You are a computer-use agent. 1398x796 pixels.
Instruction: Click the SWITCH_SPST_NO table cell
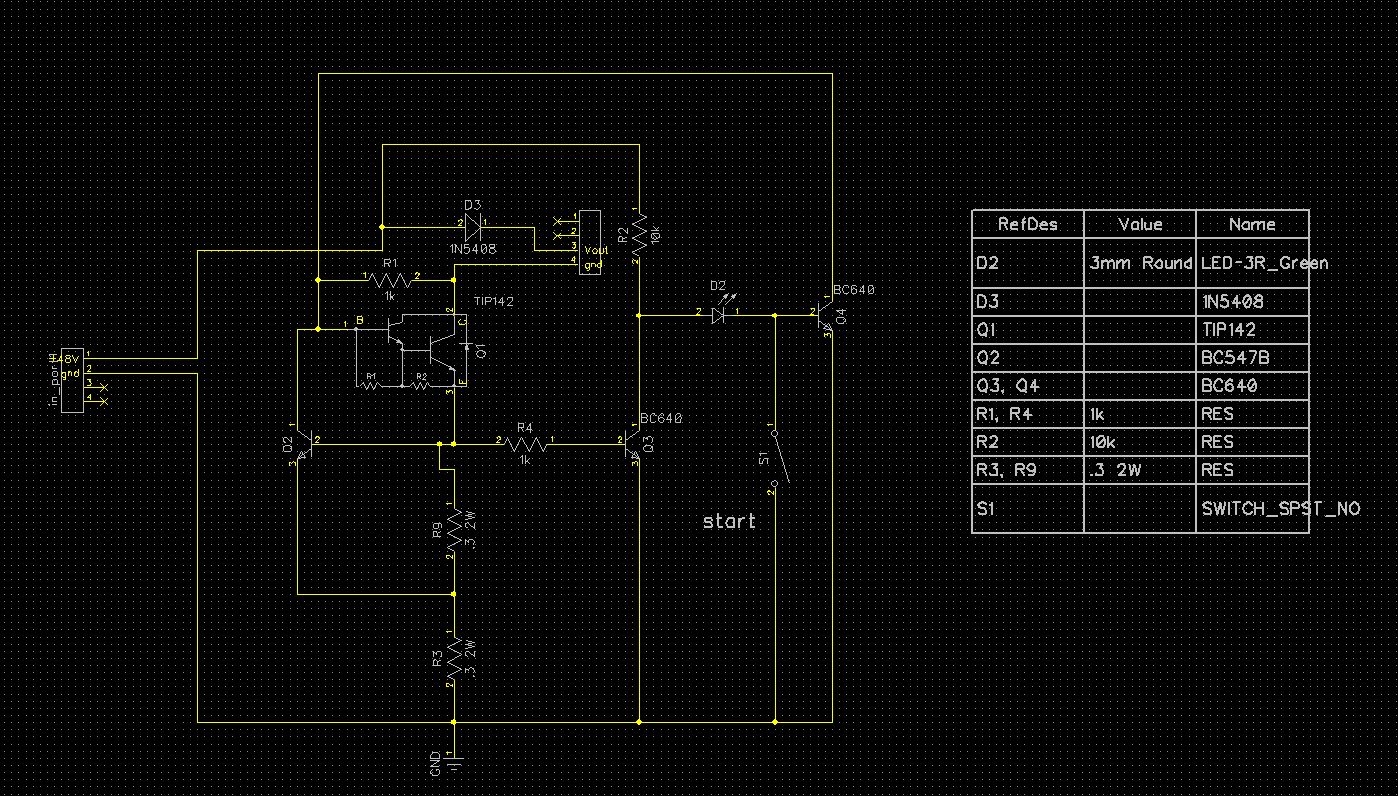pyautogui.click(x=1252, y=508)
